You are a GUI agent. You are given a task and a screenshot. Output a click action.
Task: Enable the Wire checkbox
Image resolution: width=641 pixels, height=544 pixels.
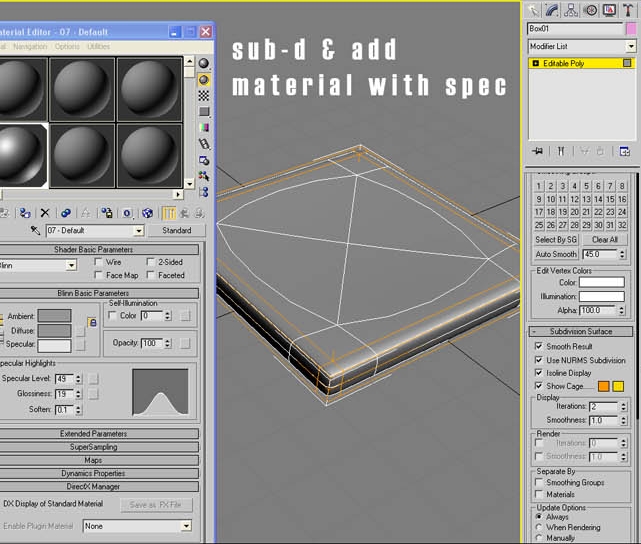pos(99,262)
